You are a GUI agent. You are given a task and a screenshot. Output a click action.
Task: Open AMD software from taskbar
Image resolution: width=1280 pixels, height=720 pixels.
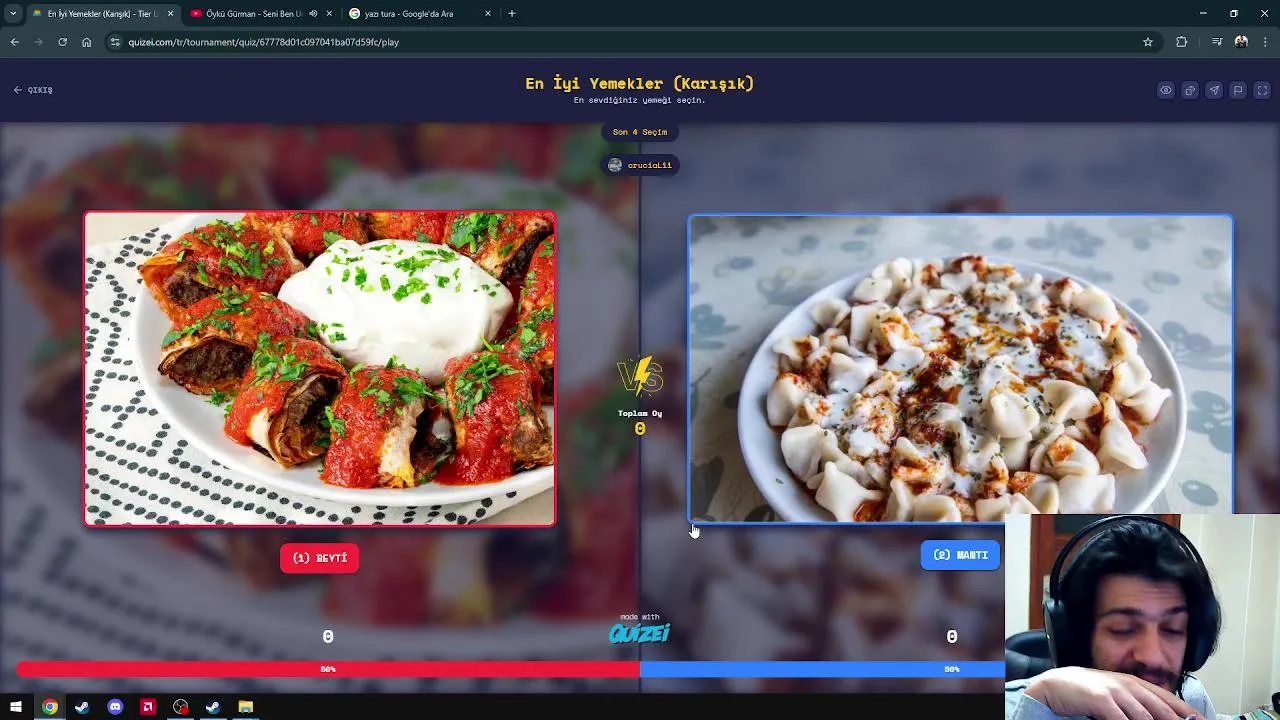click(x=148, y=707)
